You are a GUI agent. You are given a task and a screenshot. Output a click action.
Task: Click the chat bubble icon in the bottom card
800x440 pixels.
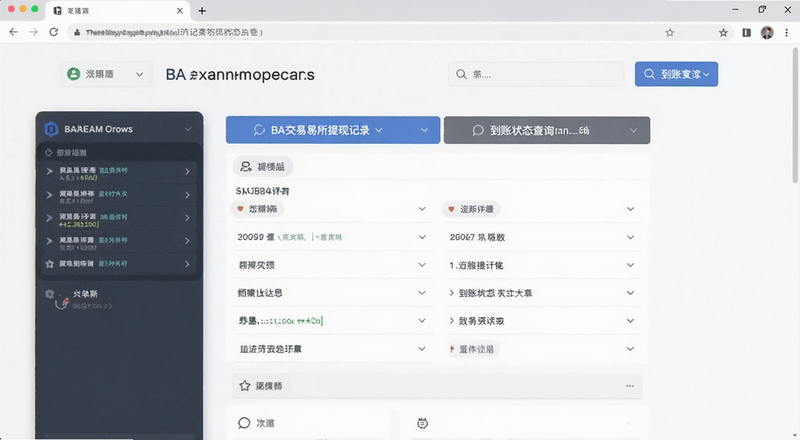(x=244, y=423)
